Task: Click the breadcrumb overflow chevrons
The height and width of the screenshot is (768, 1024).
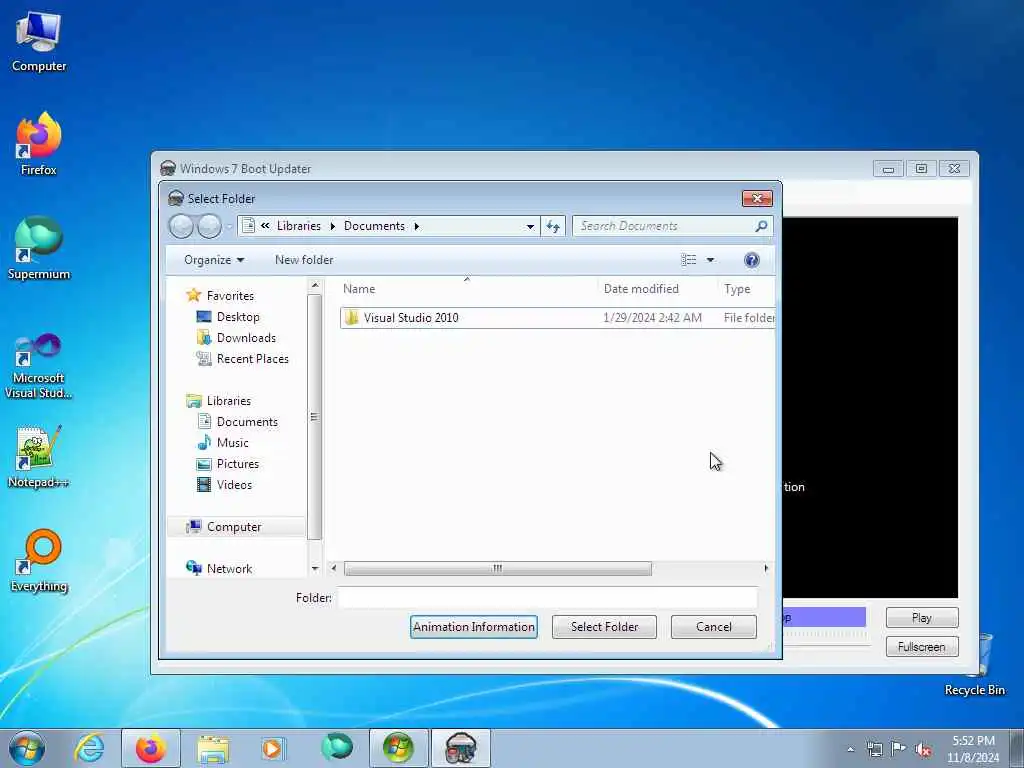Action: click(x=265, y=226)
